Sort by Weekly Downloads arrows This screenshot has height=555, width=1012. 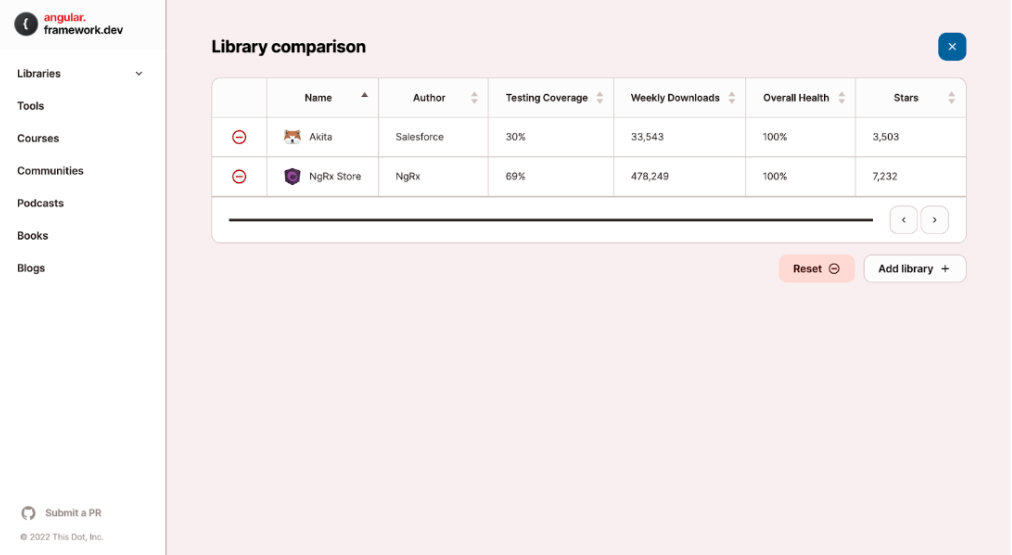tap(731, 97)
